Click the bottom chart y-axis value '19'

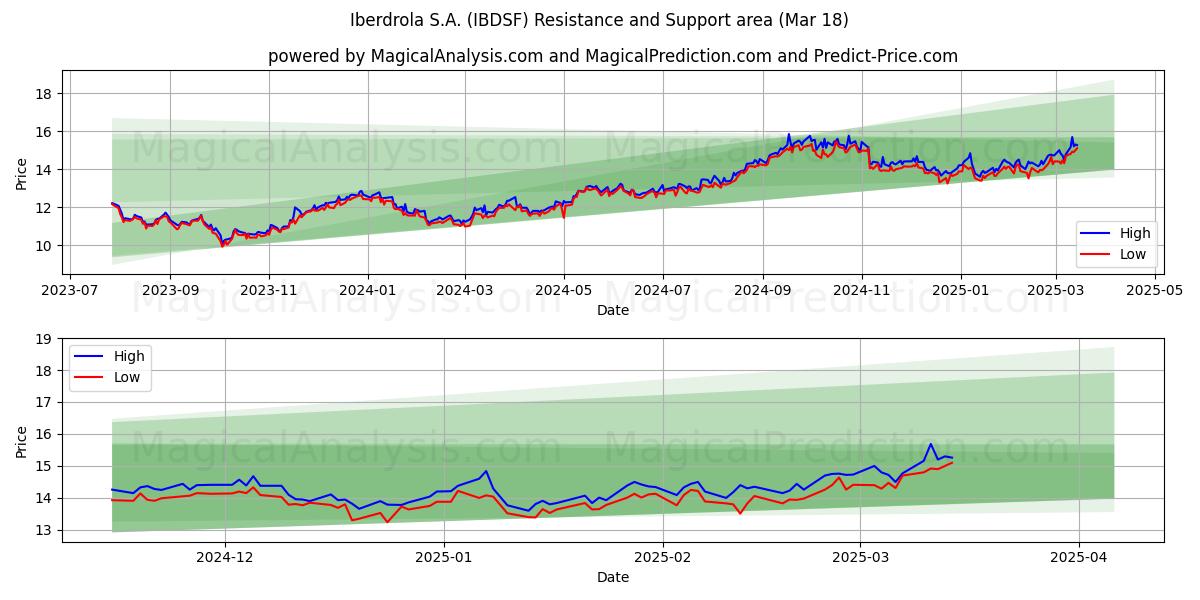pos(45,339)
